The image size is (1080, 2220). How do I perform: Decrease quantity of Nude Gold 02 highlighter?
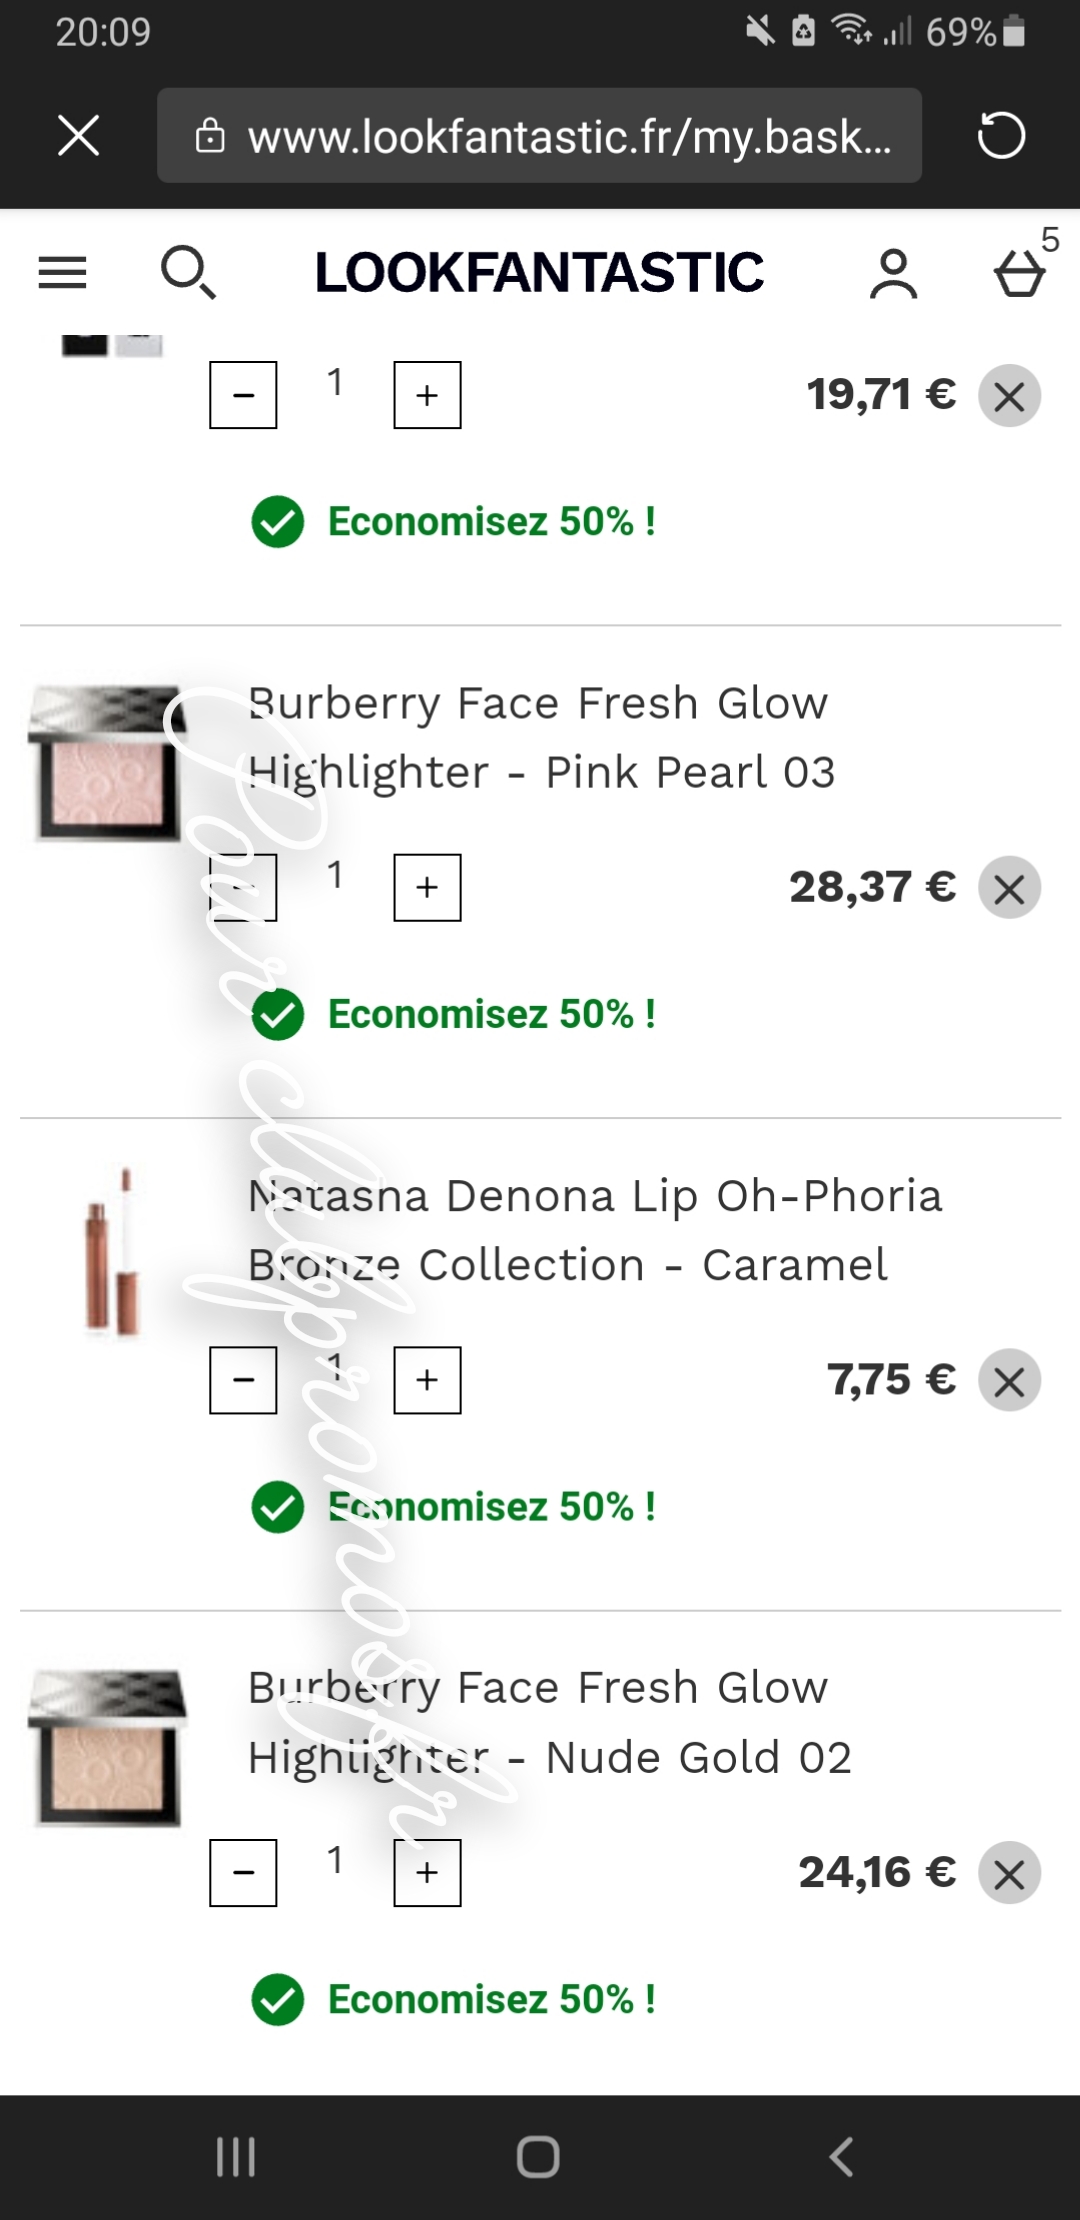[243, 1872]
